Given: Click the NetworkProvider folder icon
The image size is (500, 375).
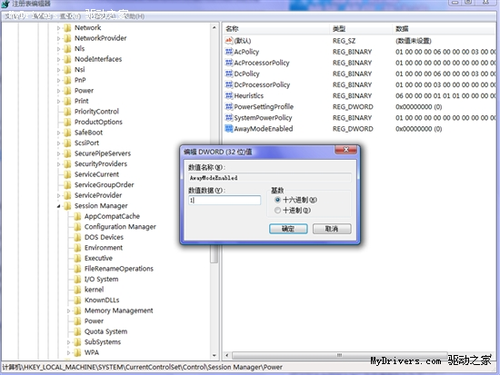Looking at the screenshot, I should coord(67,38).
